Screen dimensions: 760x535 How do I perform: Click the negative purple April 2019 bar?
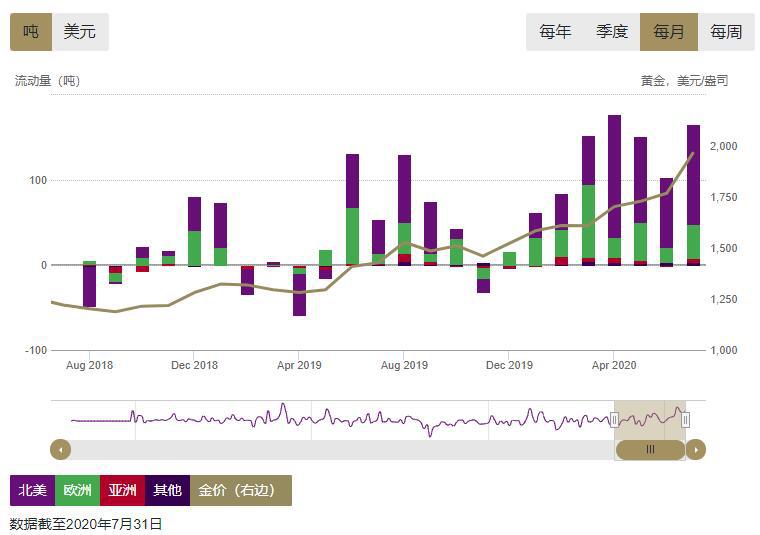coord(299,295)
